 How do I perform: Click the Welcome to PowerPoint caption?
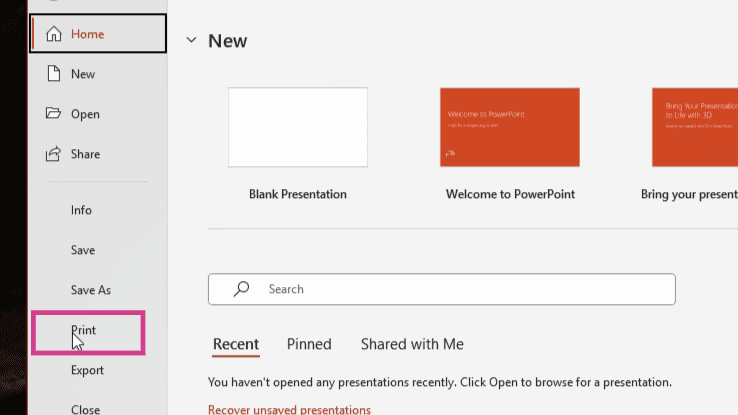(x=510, y=194)
